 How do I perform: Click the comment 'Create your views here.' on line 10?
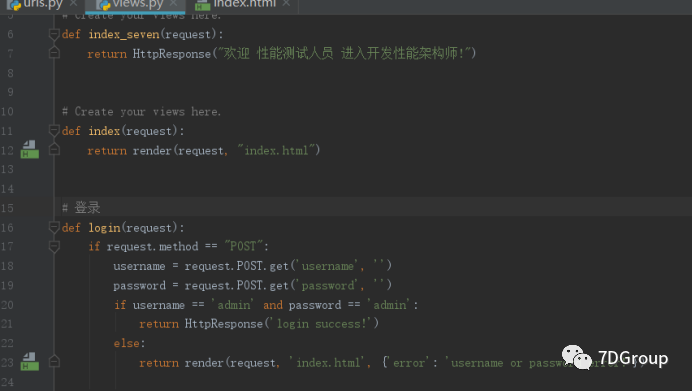[141, 112]
